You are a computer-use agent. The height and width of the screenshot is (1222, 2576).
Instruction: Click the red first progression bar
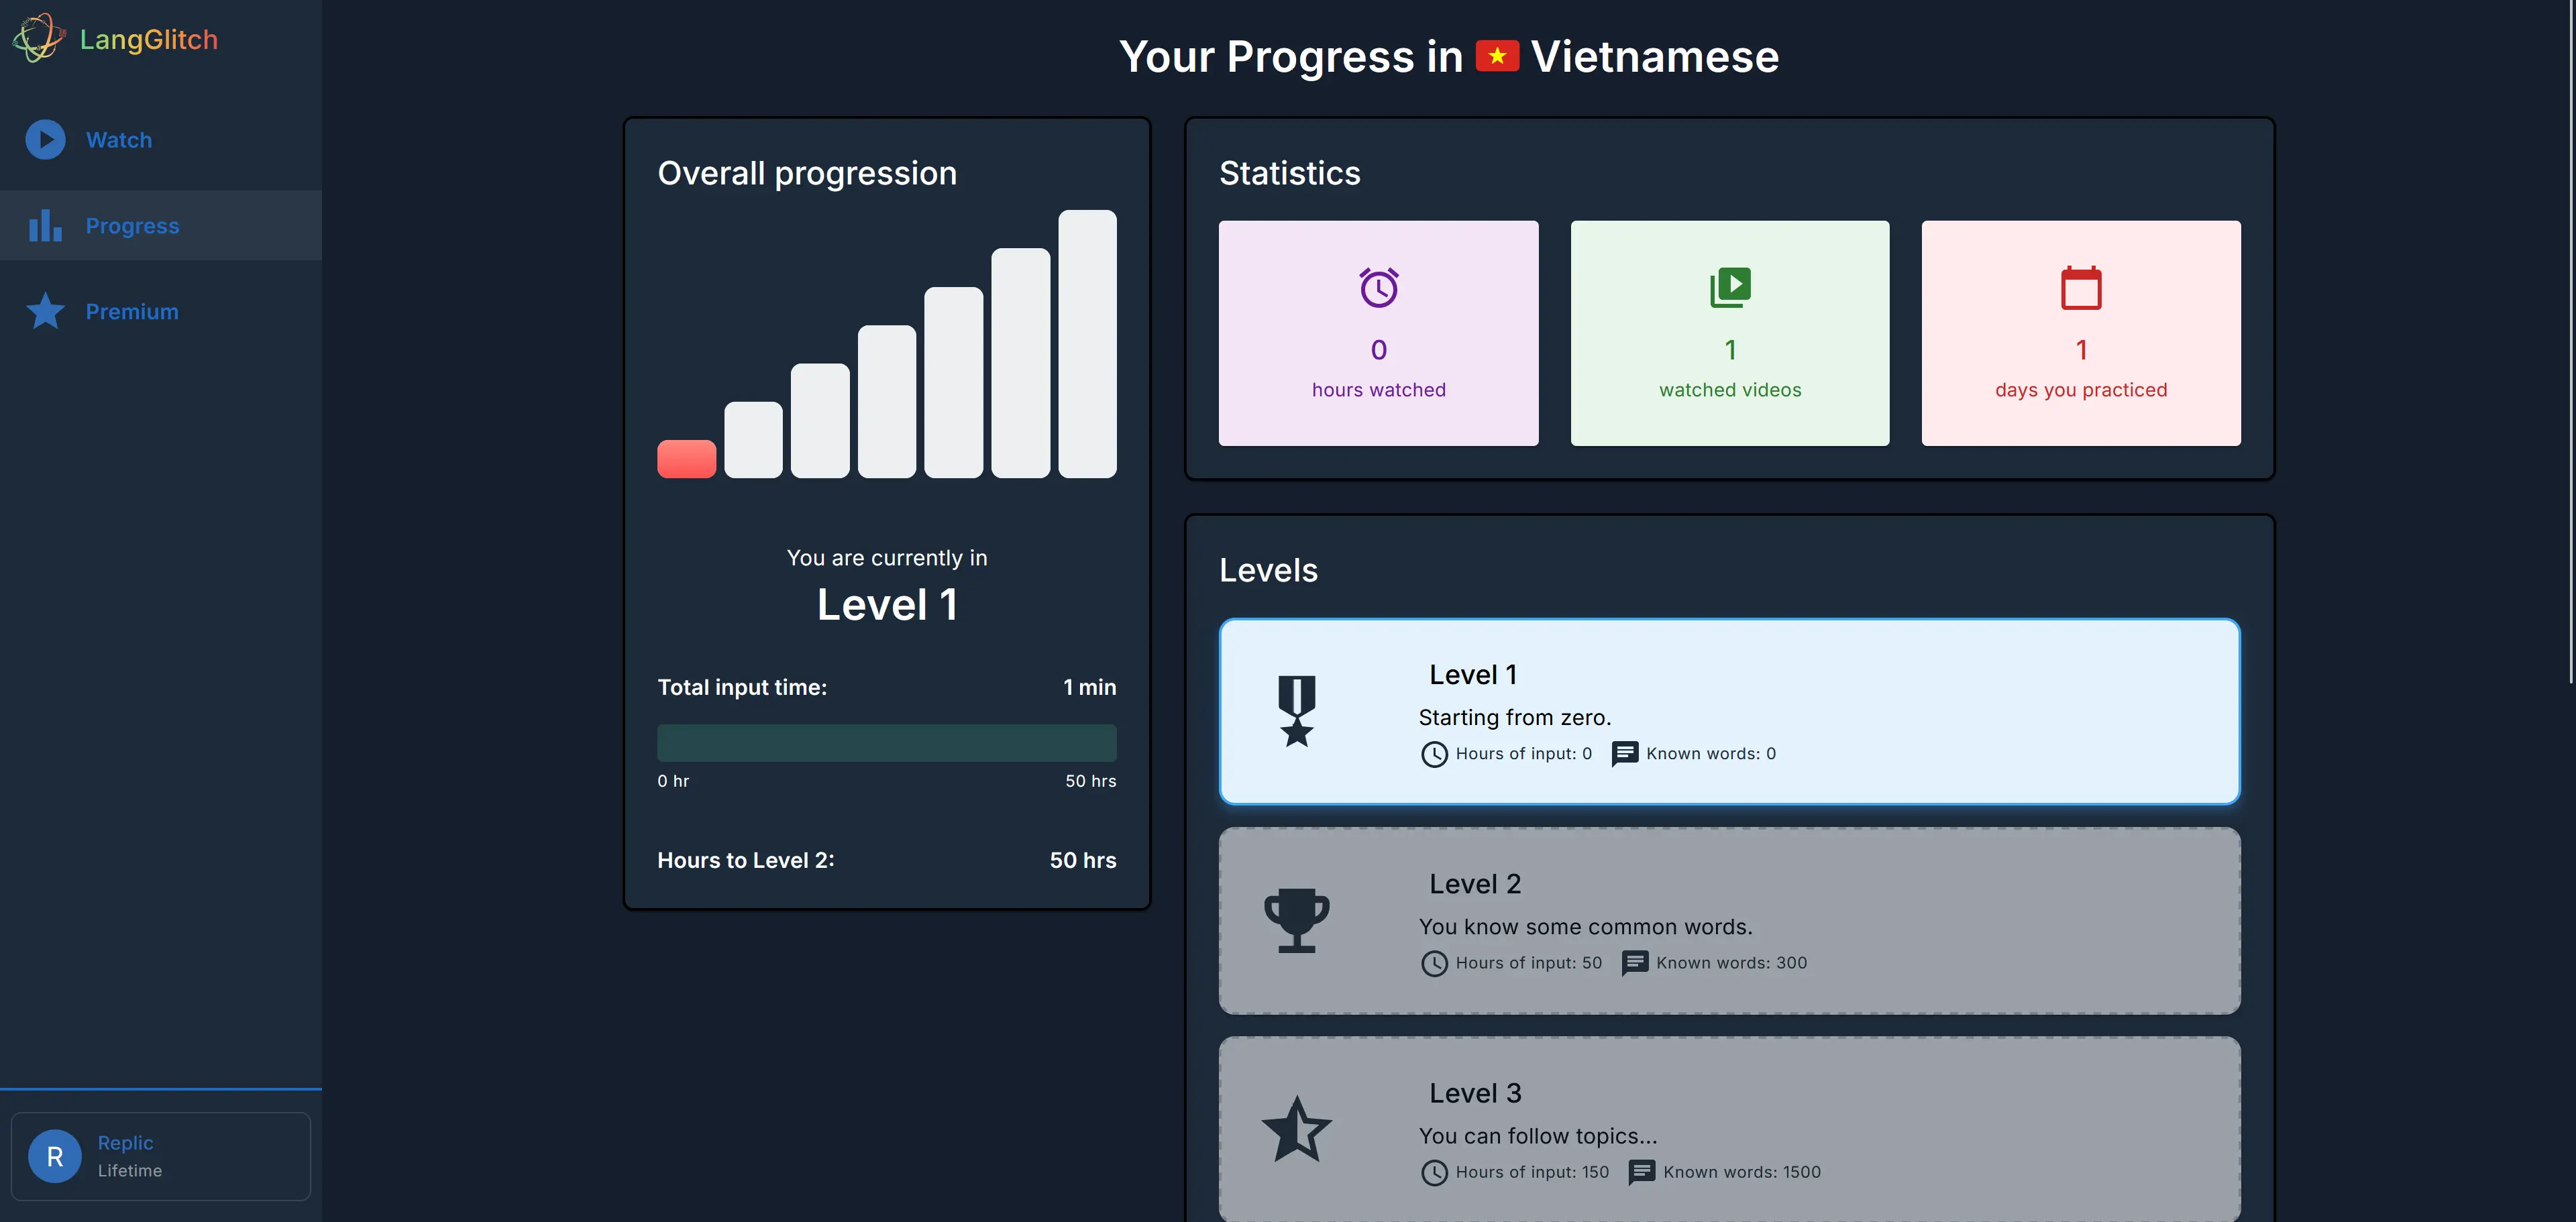click(686, 459)
